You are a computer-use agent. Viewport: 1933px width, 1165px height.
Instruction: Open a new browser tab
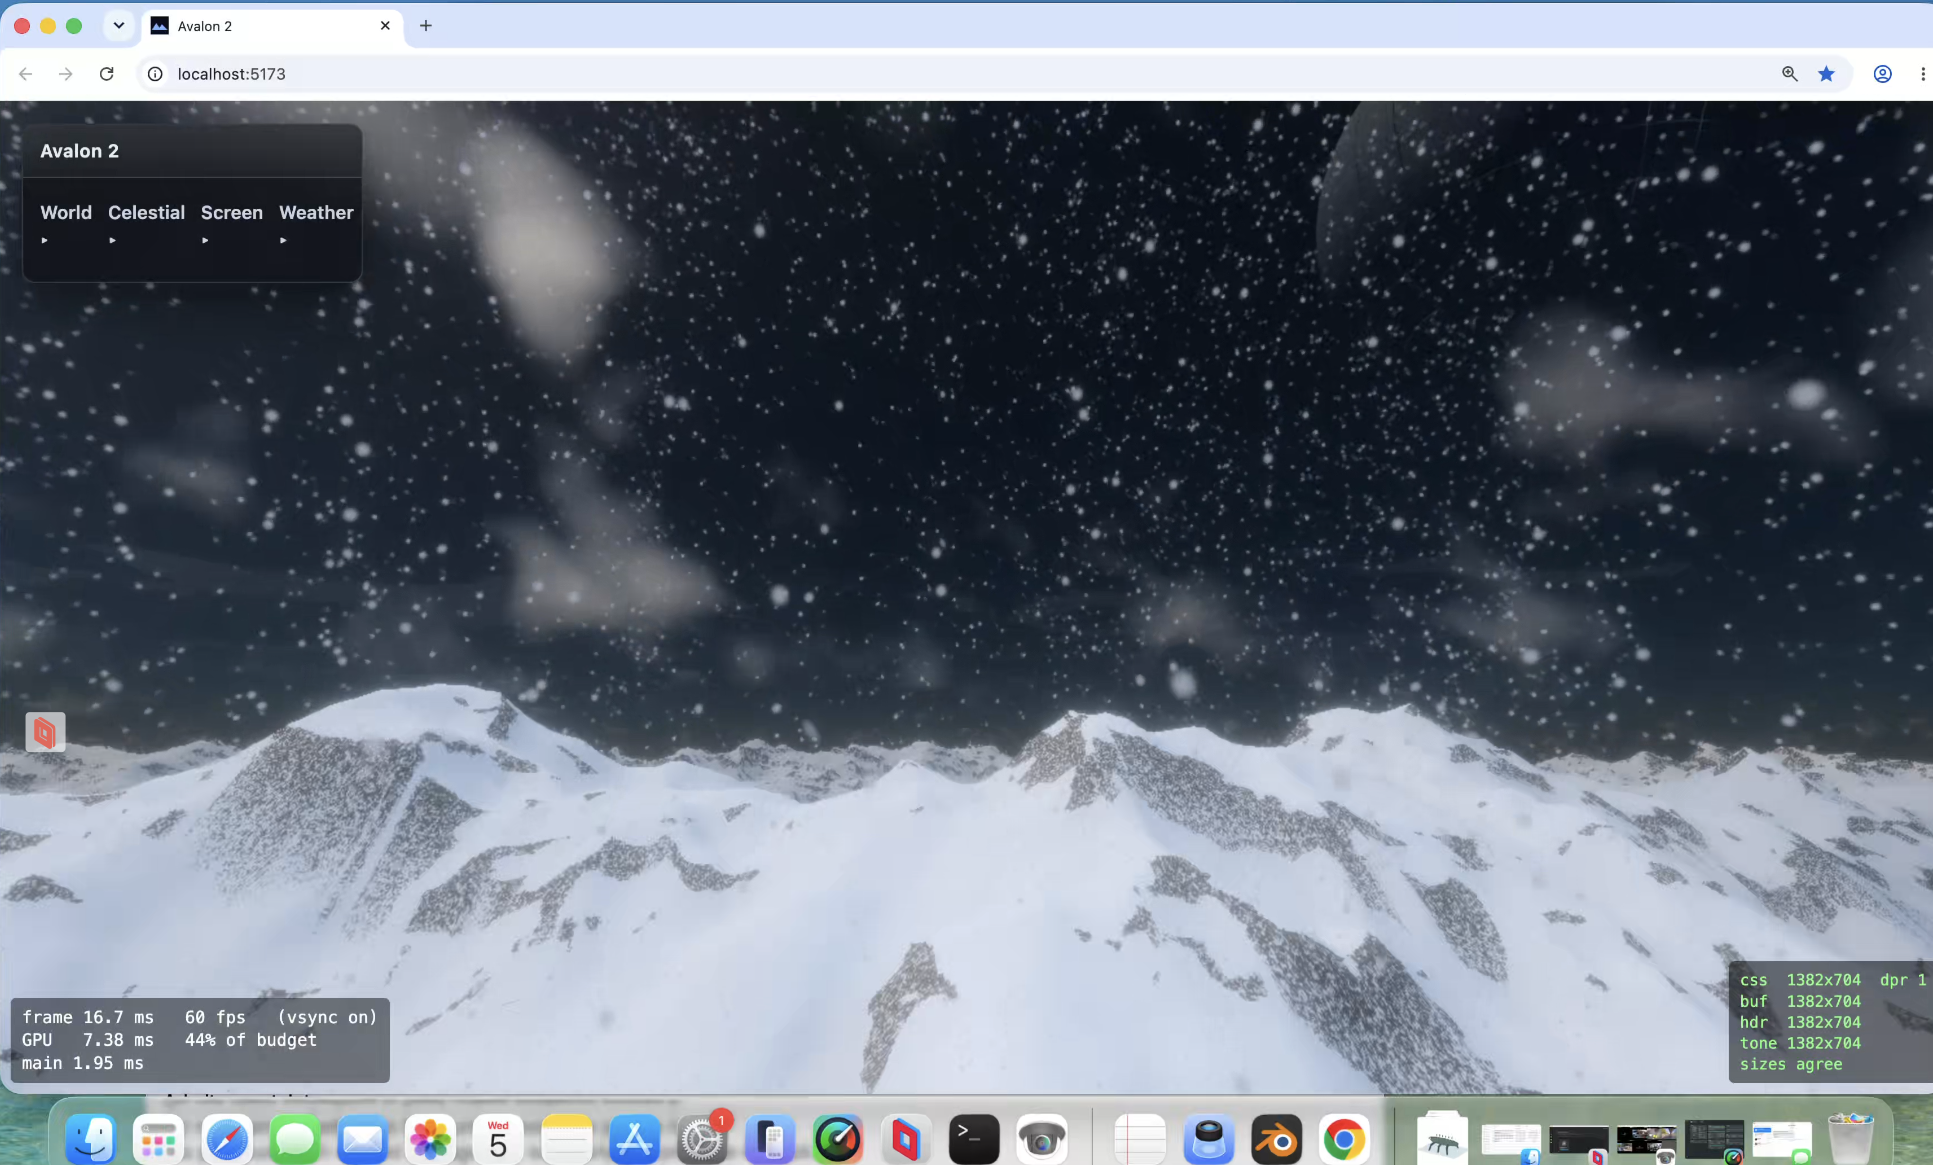pyautogui.click(x=426, y=26)
